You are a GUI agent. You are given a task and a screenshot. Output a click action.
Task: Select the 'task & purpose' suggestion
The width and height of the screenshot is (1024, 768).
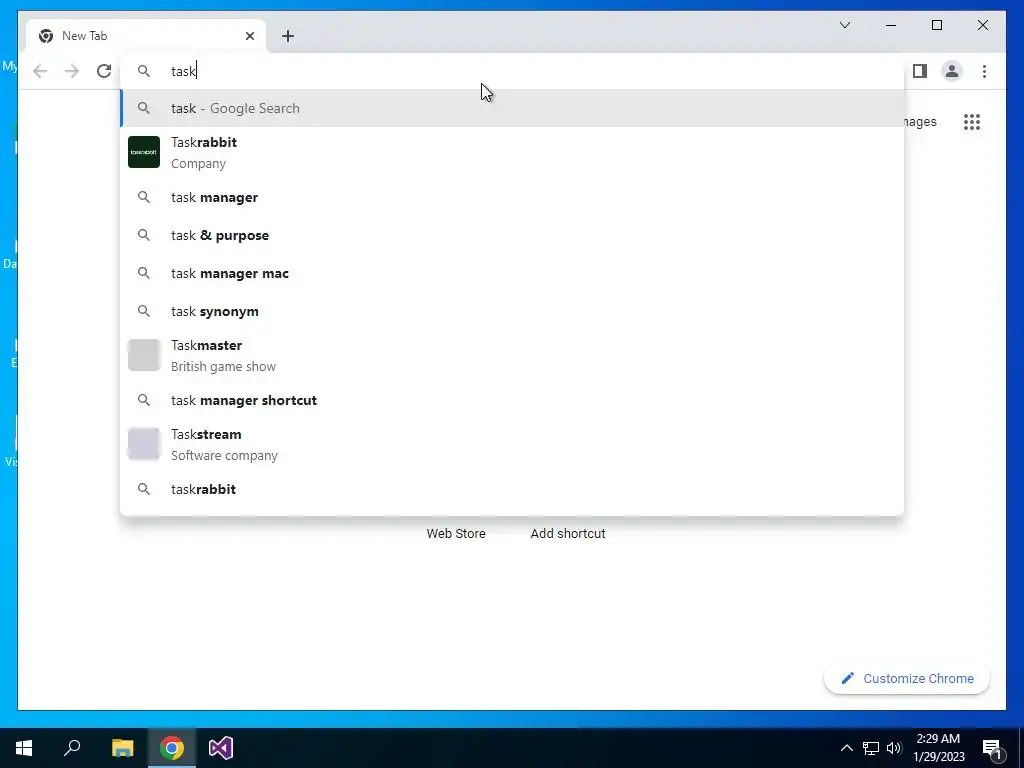(x=512, y=235)
